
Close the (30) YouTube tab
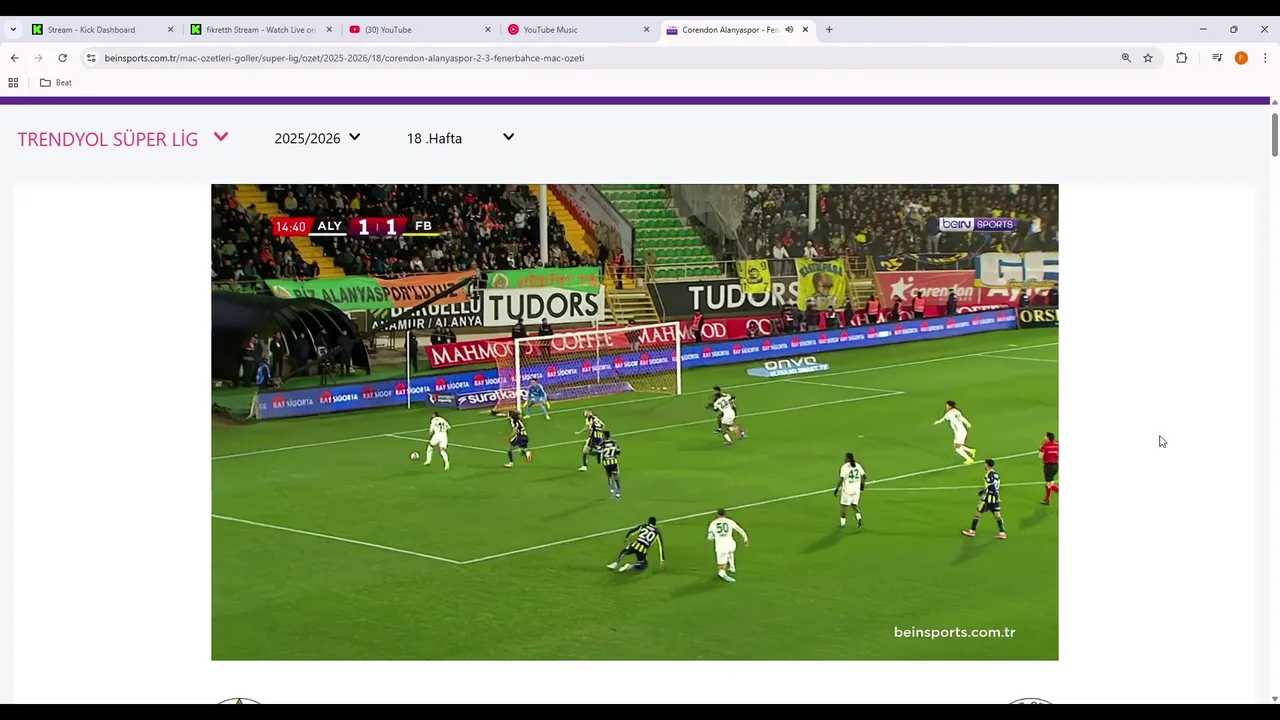pyautogui.click(x=488, y=30)
